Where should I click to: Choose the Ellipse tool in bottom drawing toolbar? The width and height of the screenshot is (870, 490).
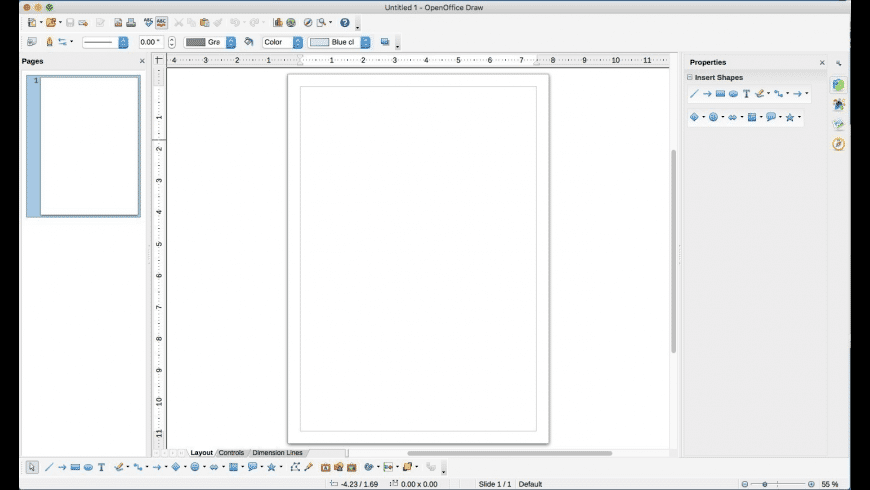click(x=88, y=467)
